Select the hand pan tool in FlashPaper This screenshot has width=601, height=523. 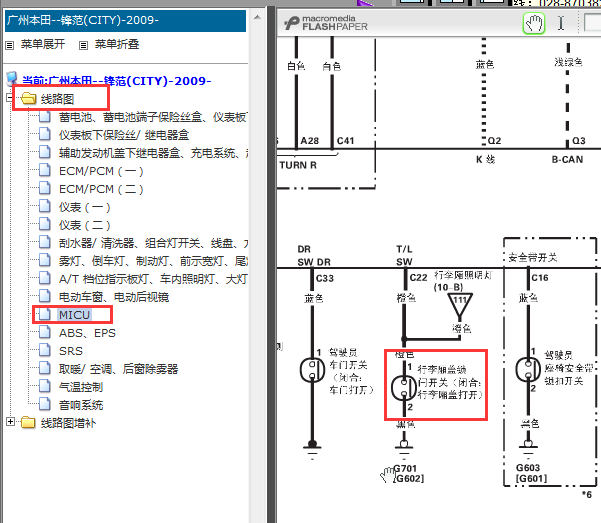[x=534, y=23]
